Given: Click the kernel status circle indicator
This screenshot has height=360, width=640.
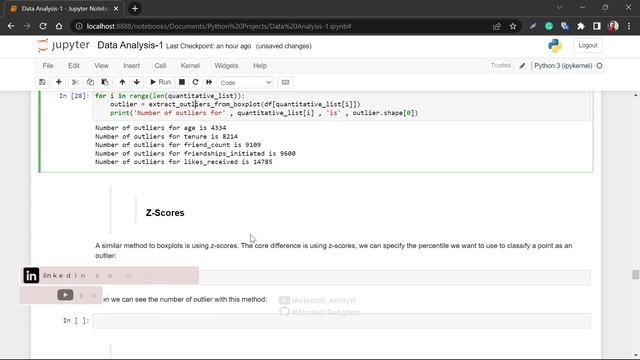Looking at the screenshot, I should pyautogui.click(x=600, y=66).
